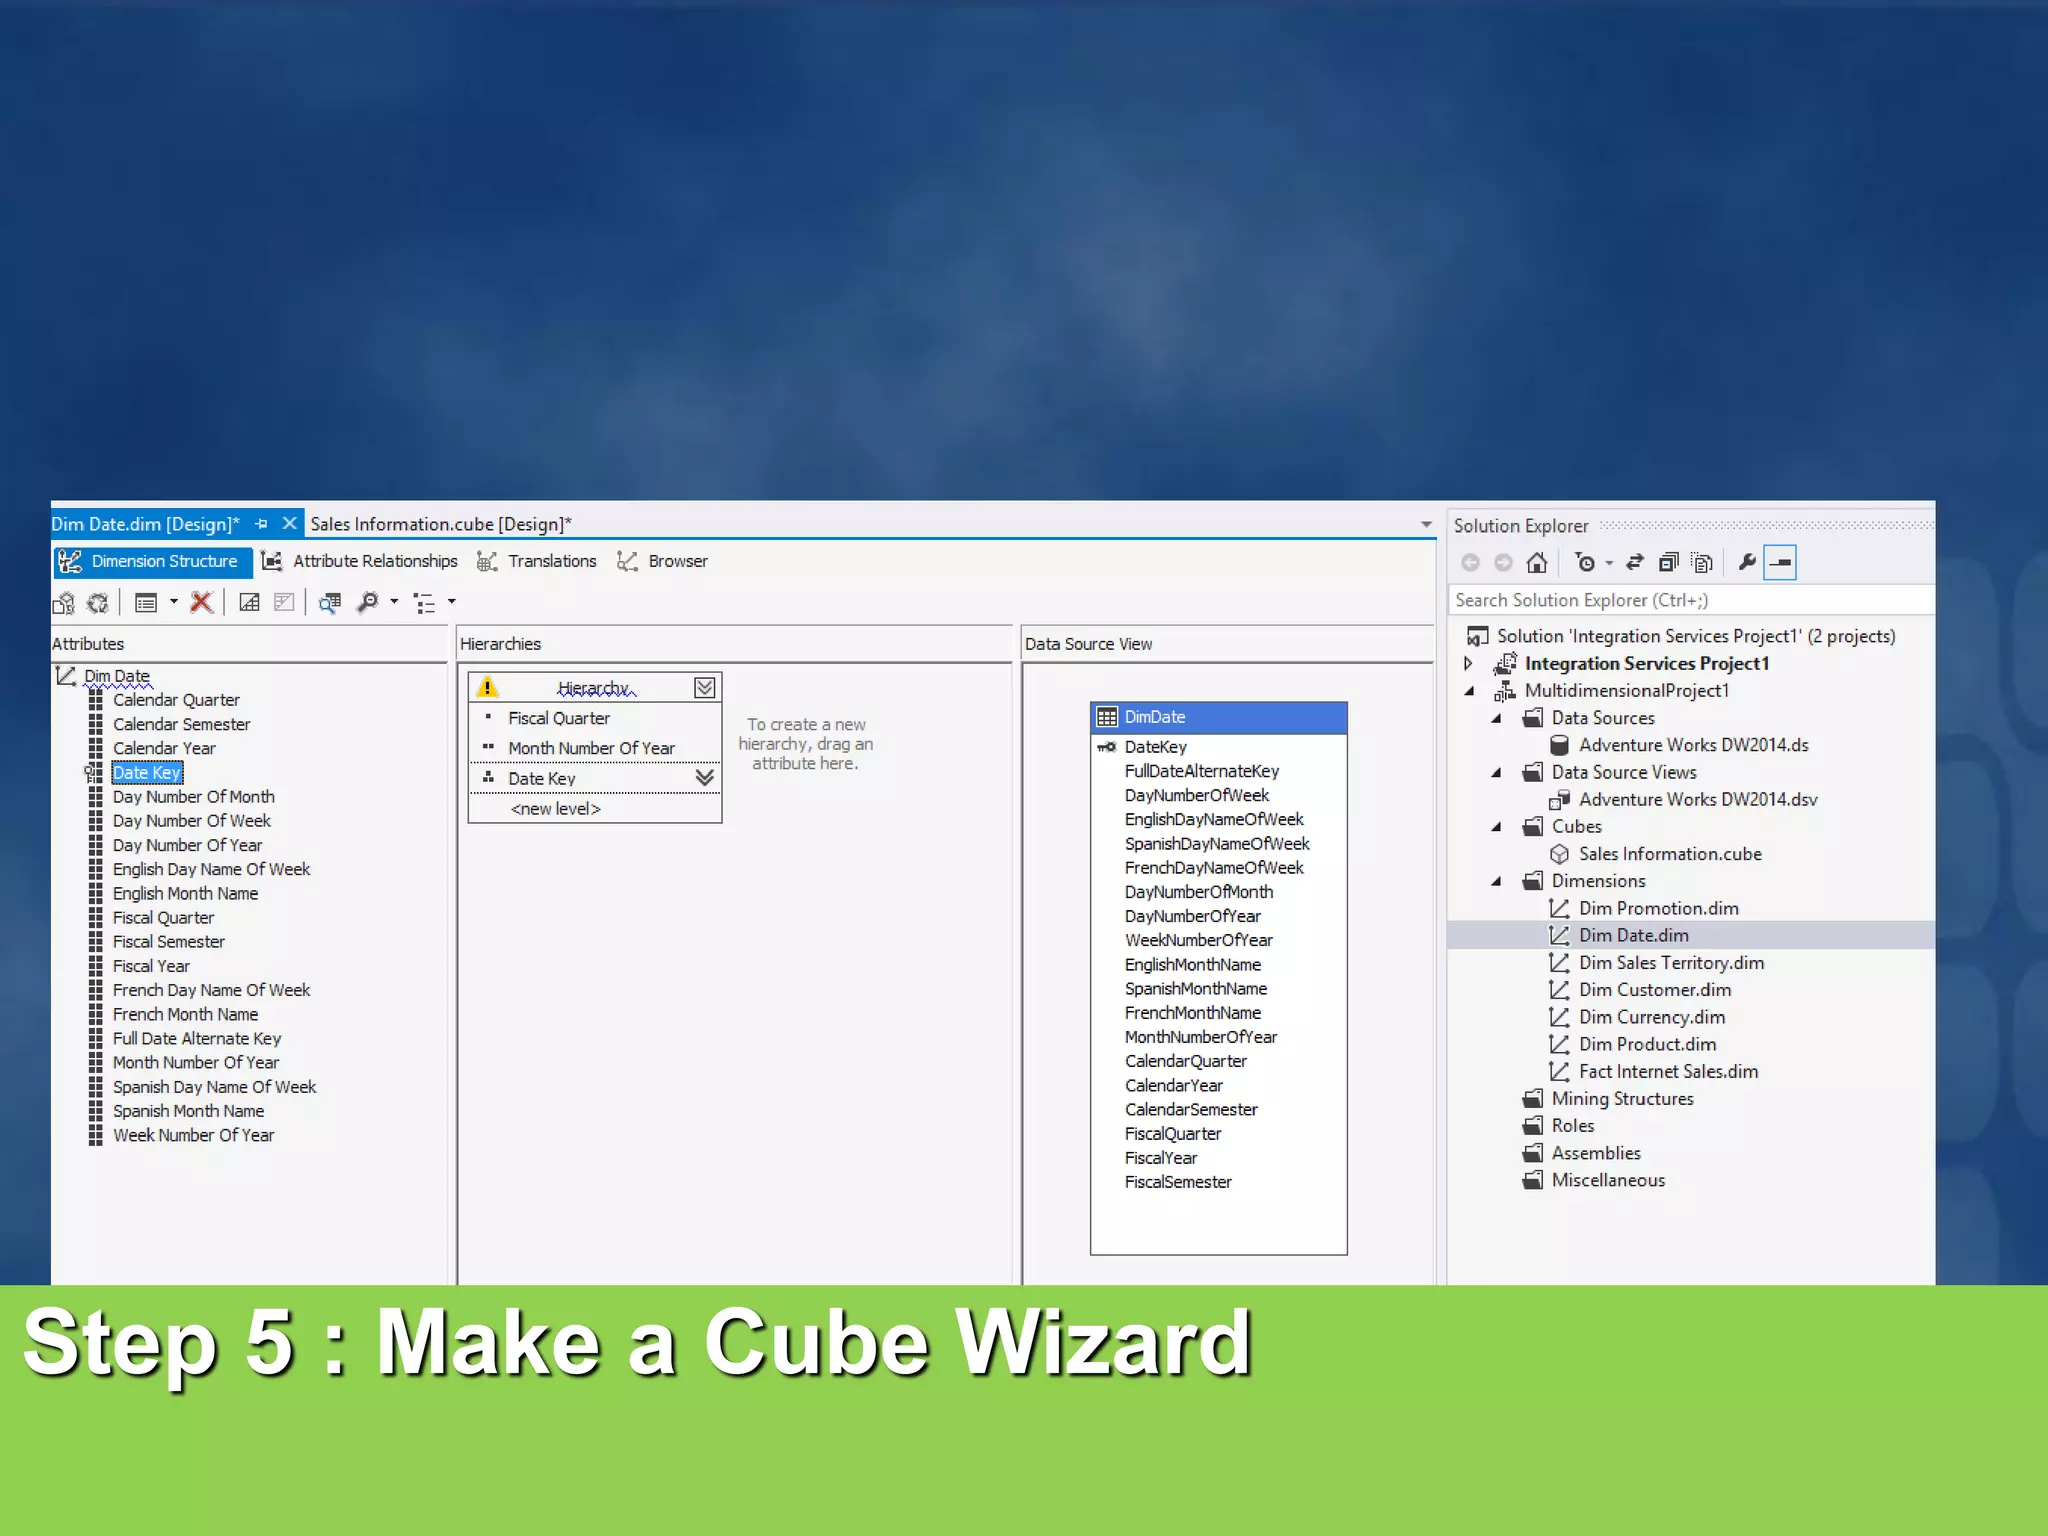
Task: Select FiscalSemester column in DimDate
Action: coord(1177,1182)
